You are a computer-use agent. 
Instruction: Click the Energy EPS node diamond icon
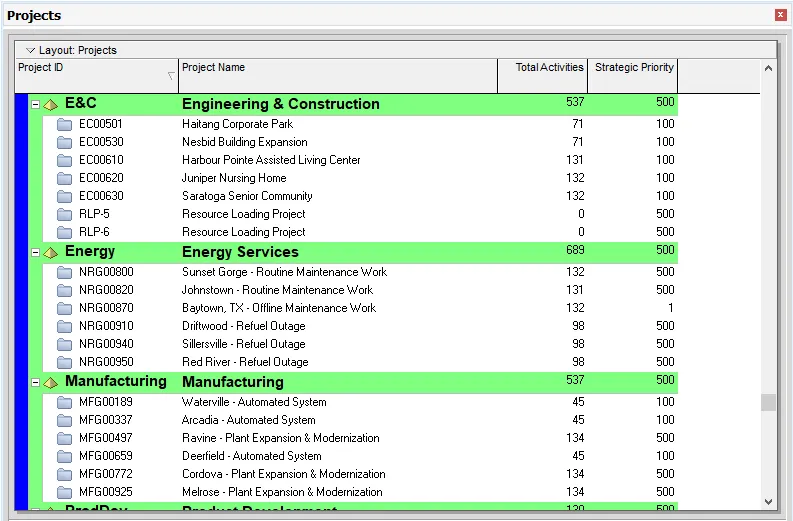(x=51, y=252)
